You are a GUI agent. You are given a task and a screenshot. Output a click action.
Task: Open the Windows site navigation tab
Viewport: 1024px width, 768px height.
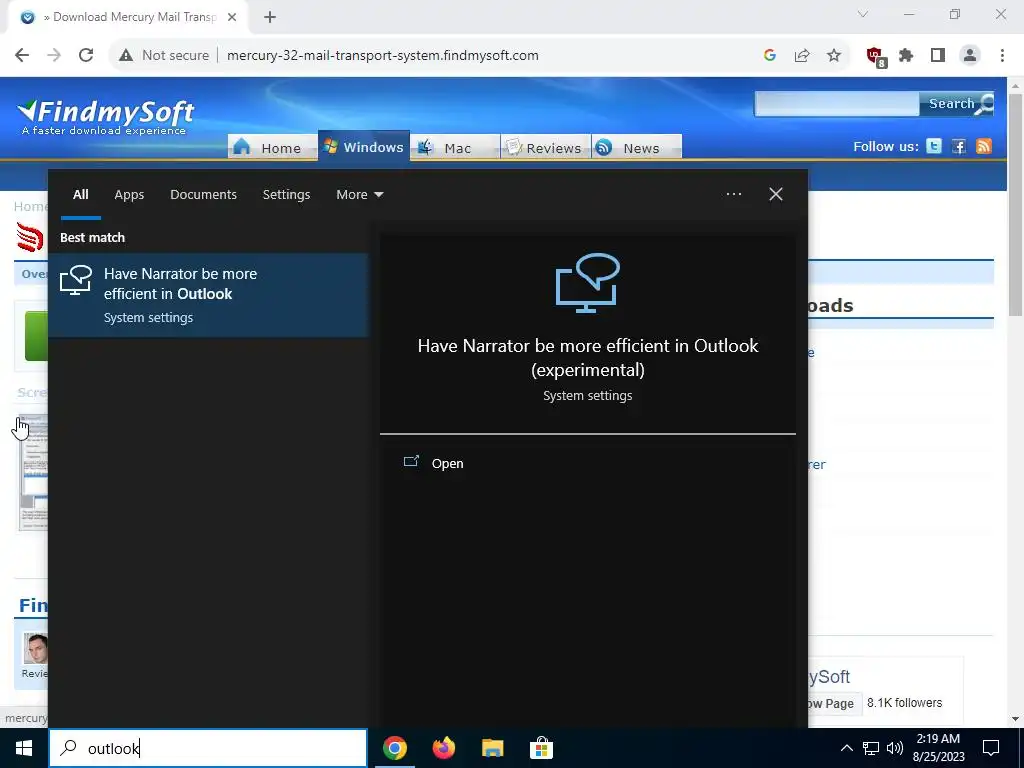[364, 145]
